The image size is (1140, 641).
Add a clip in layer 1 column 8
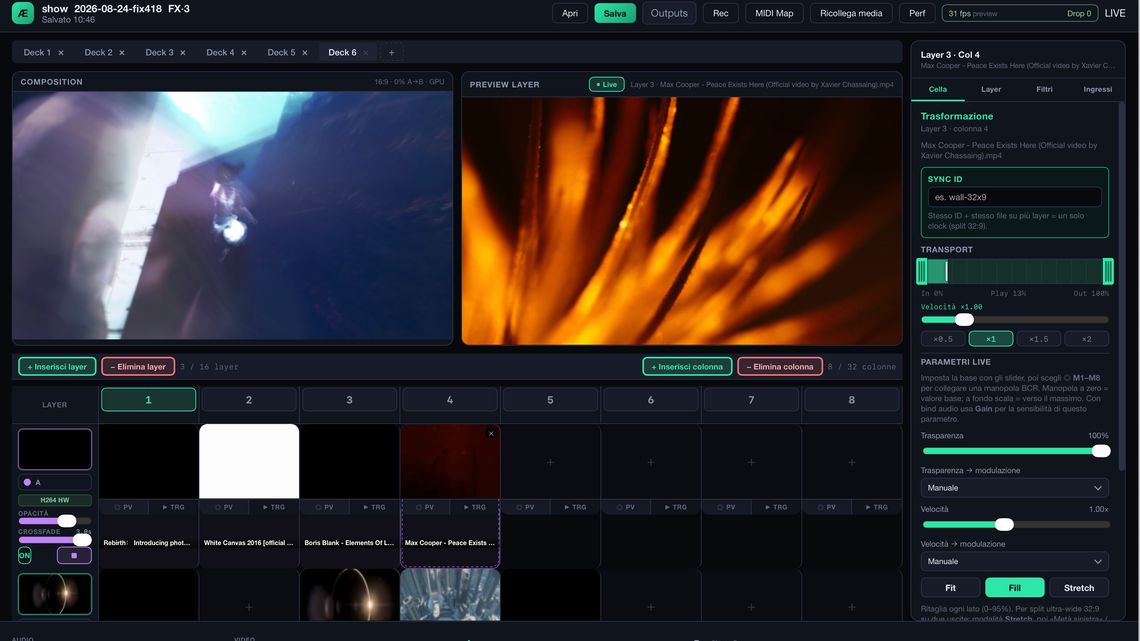pyautogui.click(x=851, y=462)
